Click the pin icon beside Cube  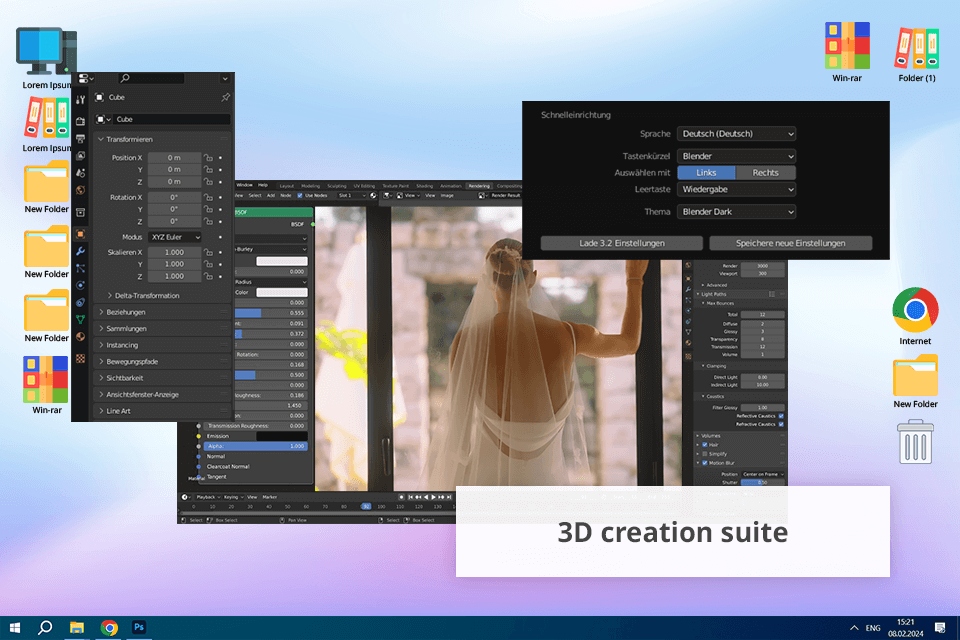point(225,97)
